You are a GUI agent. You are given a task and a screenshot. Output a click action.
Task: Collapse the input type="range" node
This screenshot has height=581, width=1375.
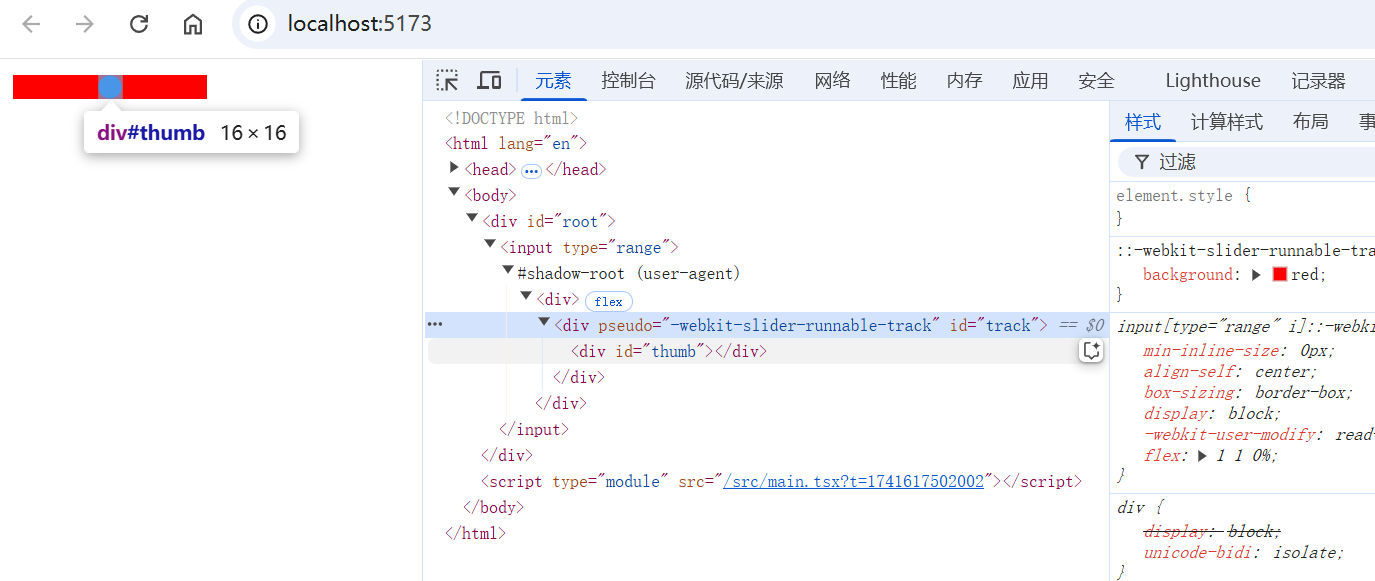click(490, 245)
